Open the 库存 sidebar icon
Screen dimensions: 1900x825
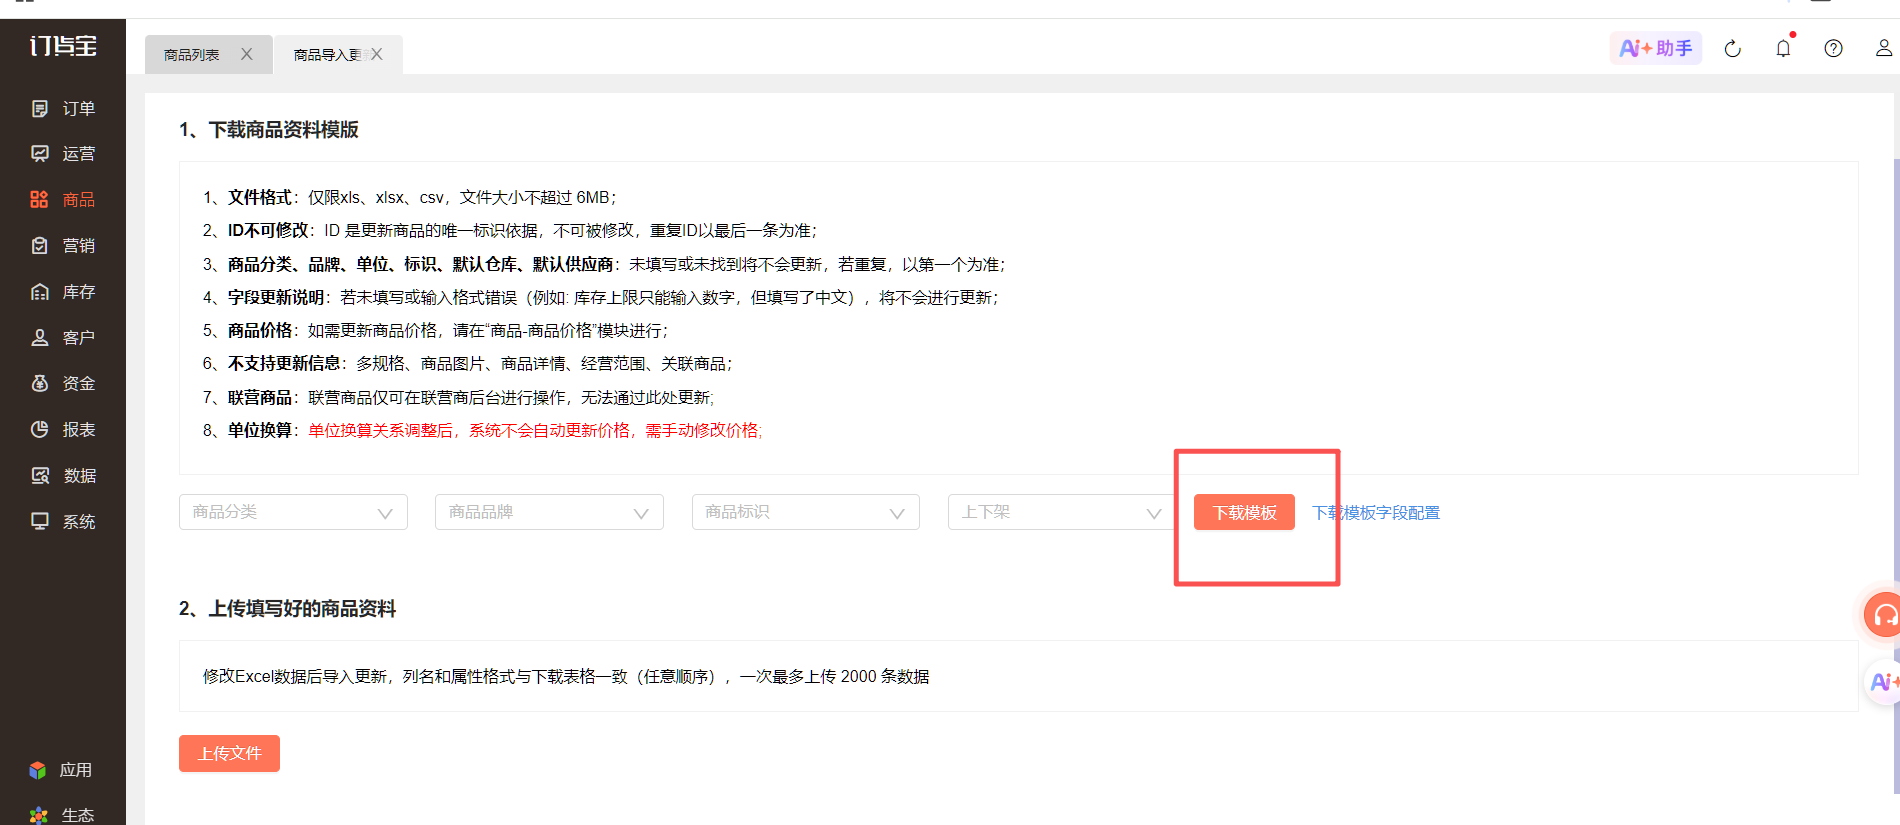tap(40, 291)
